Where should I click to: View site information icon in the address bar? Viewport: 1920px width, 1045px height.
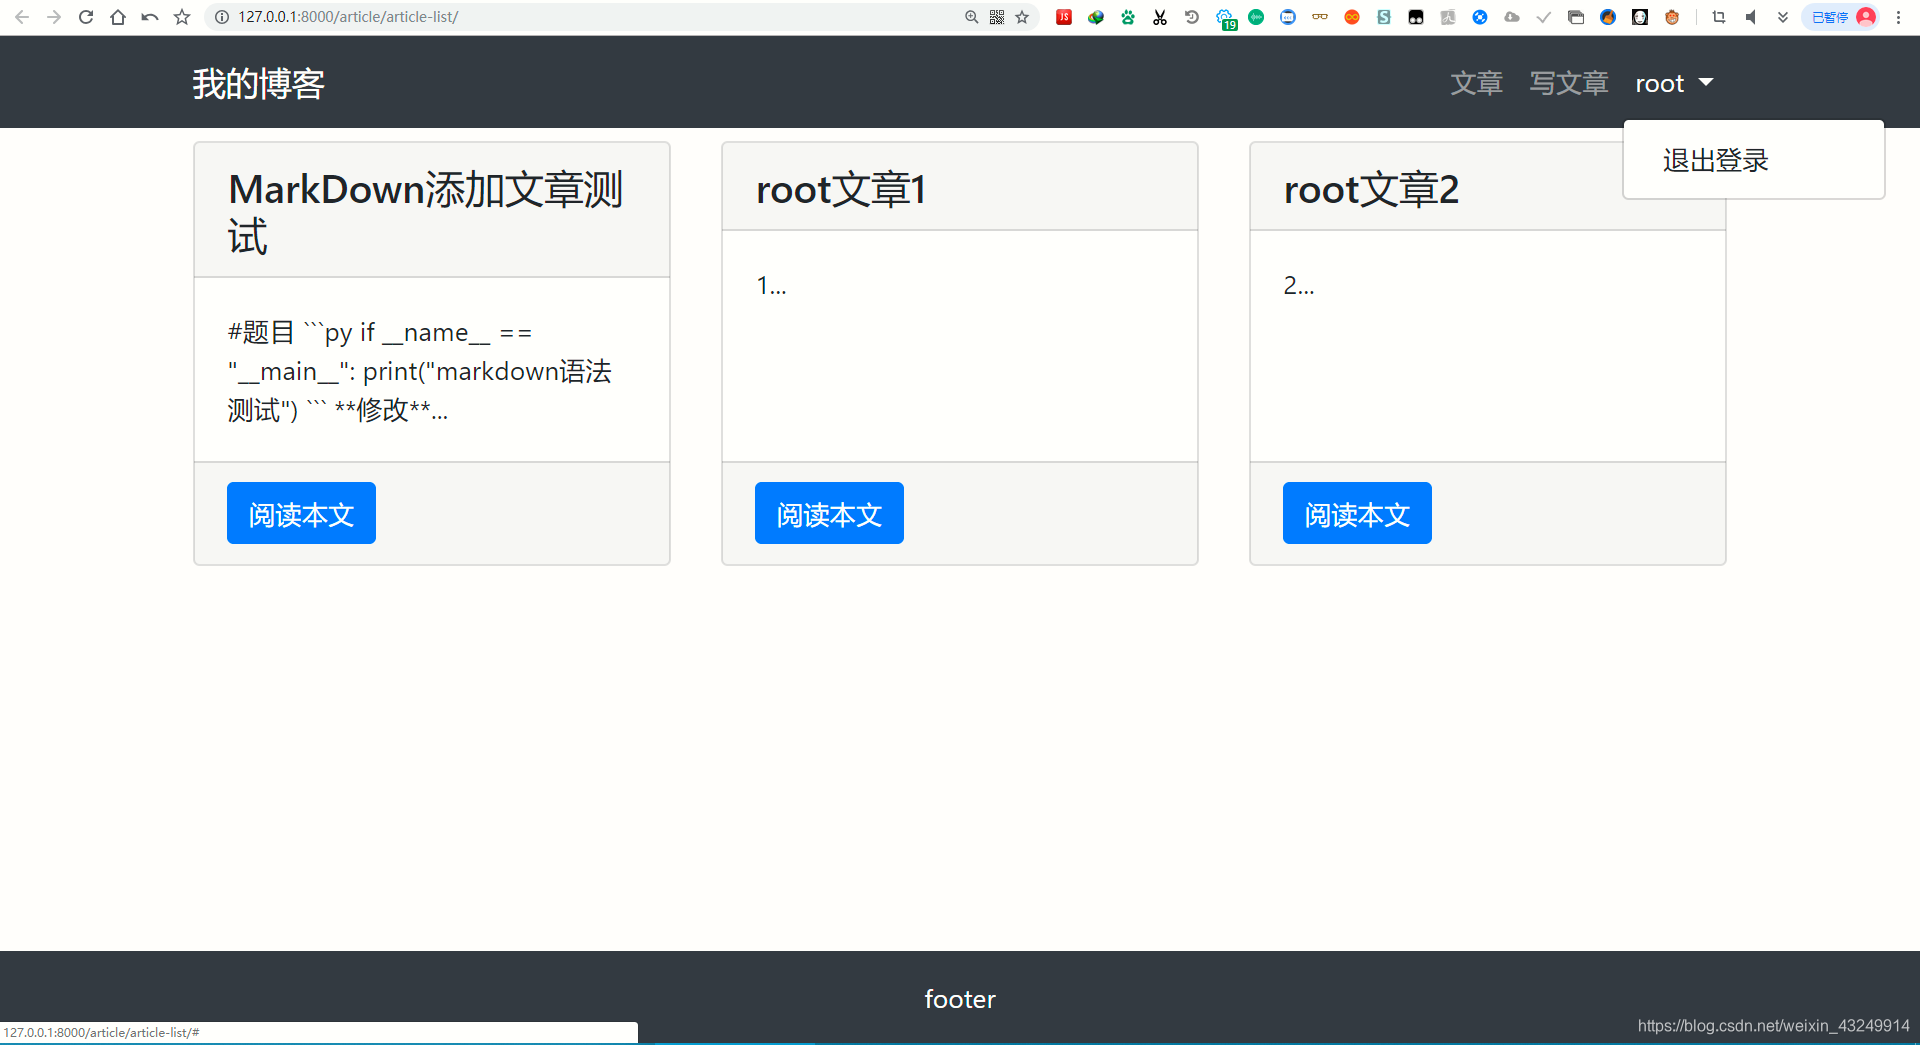222,17
